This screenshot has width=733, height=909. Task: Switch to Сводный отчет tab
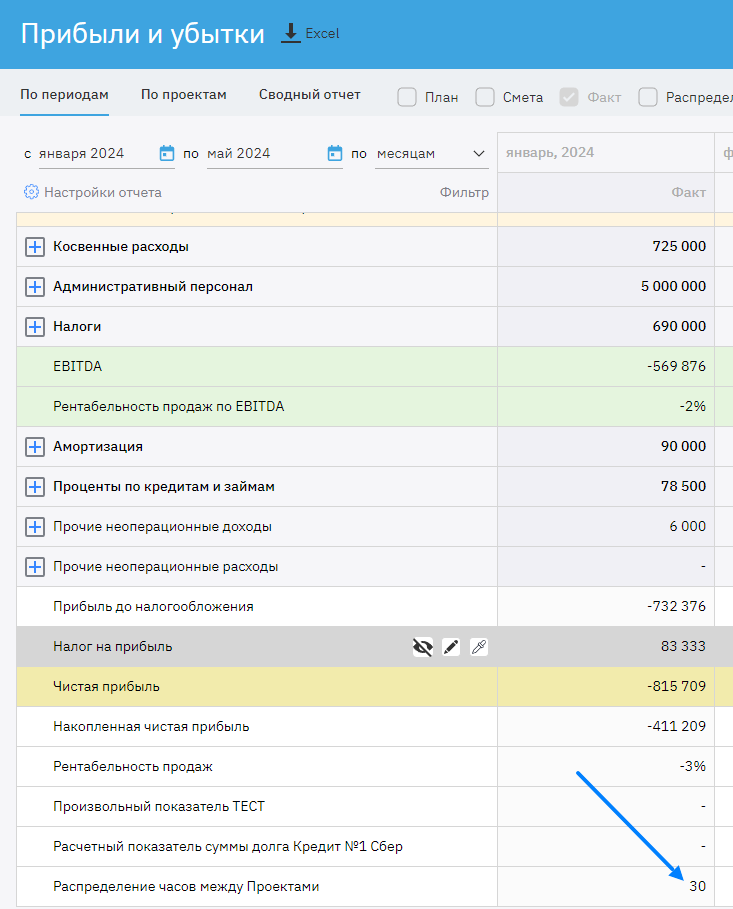click(309, 95)
